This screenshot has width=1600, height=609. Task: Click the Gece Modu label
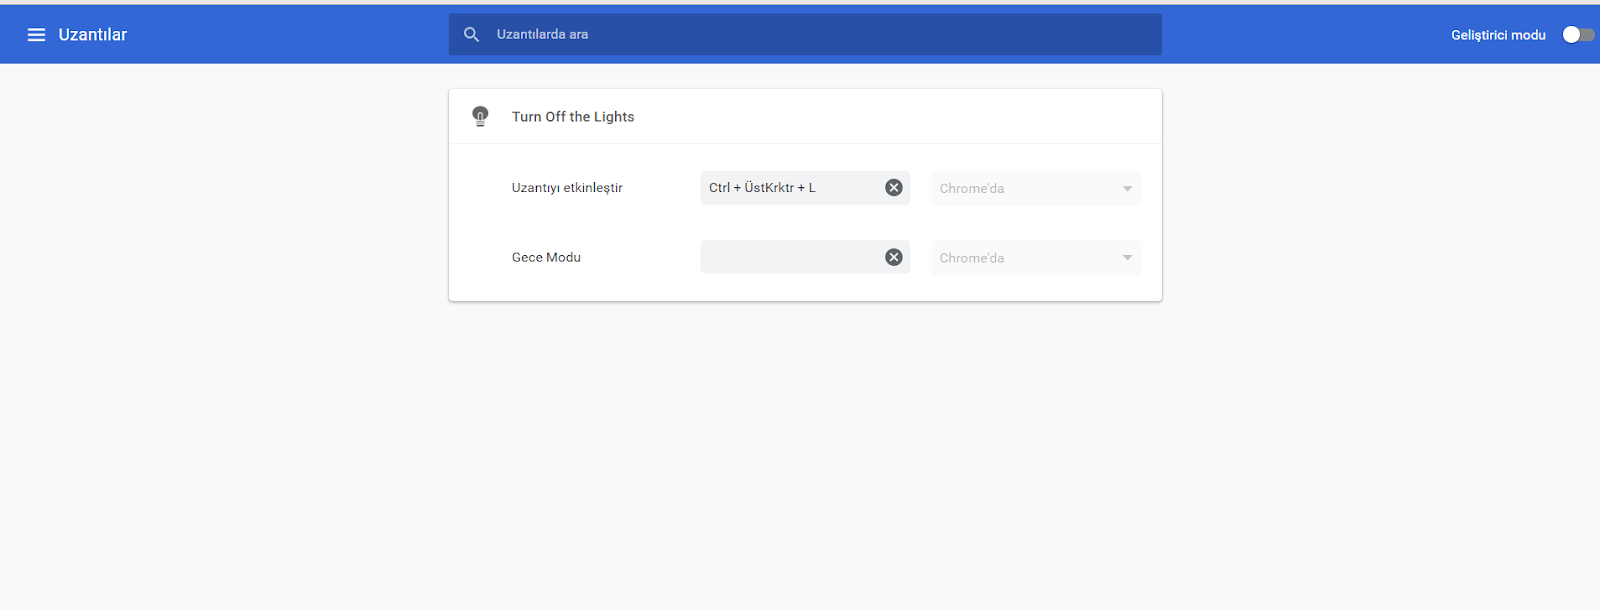click(546, 257)
